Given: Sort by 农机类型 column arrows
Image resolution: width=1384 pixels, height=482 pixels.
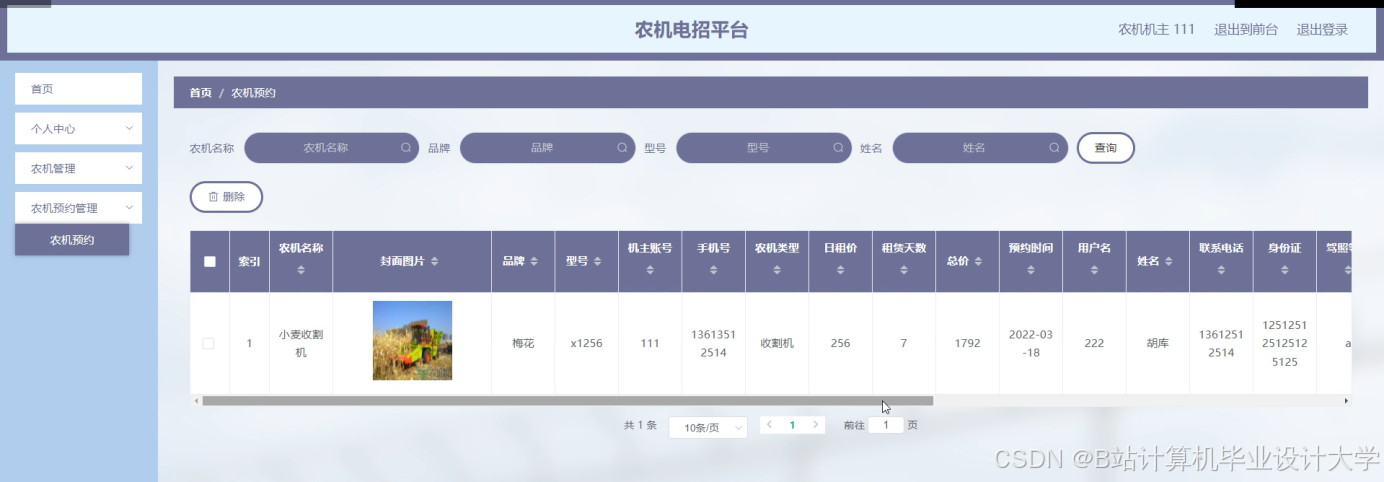Looking at the screenshot, I should tap(777, 270).
